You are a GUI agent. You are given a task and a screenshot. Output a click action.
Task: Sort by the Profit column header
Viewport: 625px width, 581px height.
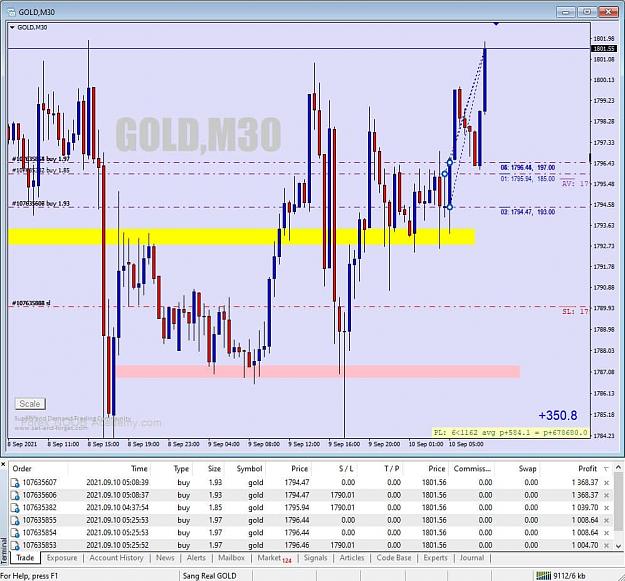pos(588,469)
